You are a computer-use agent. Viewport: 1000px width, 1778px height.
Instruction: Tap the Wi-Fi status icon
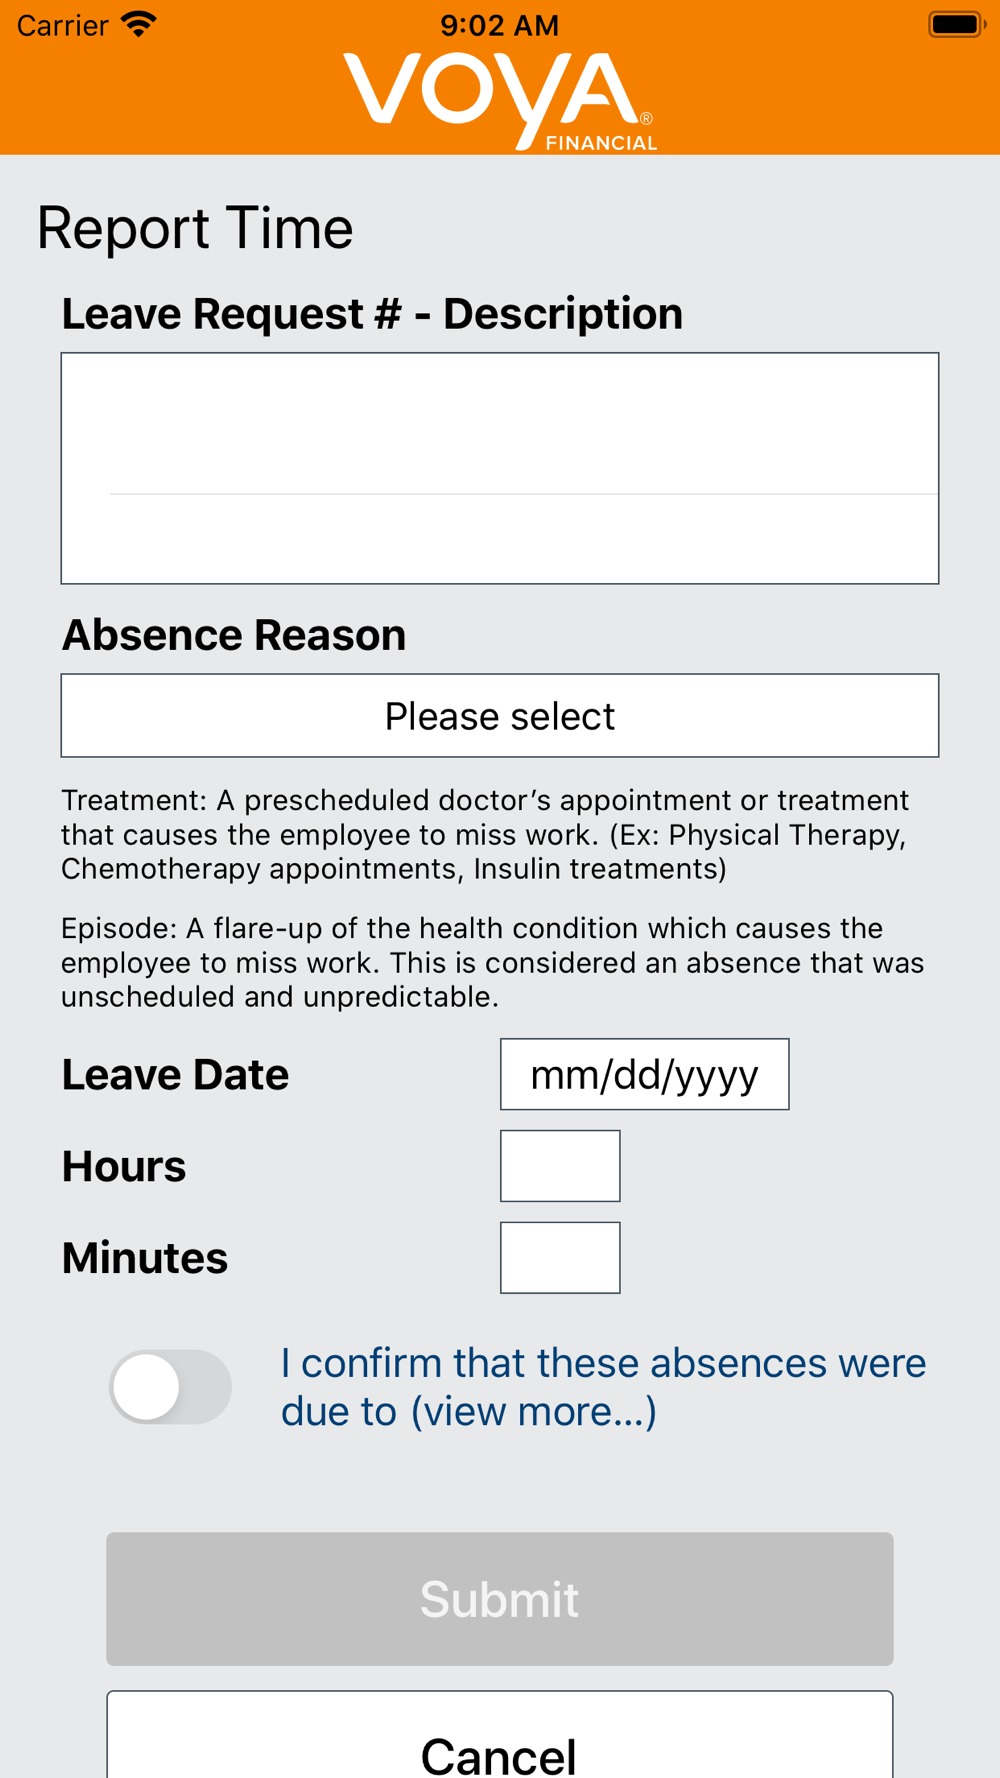pos(139,25)
